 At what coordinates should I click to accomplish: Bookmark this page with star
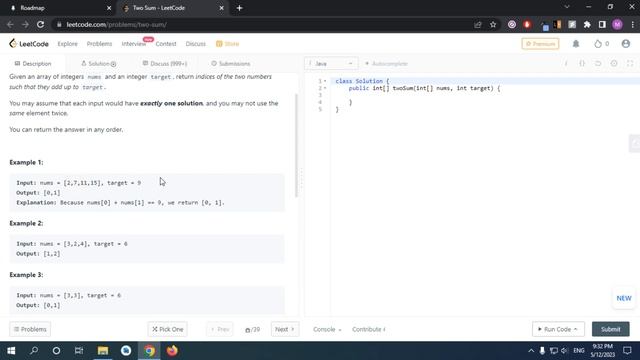(493, 24)
